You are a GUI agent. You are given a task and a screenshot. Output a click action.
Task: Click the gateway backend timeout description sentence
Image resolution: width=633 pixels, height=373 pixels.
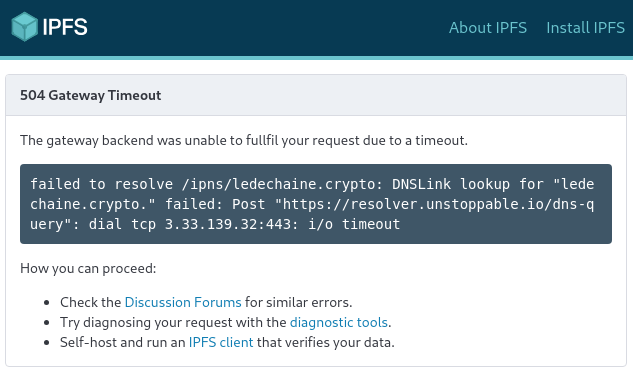click(x=244, y=140)
